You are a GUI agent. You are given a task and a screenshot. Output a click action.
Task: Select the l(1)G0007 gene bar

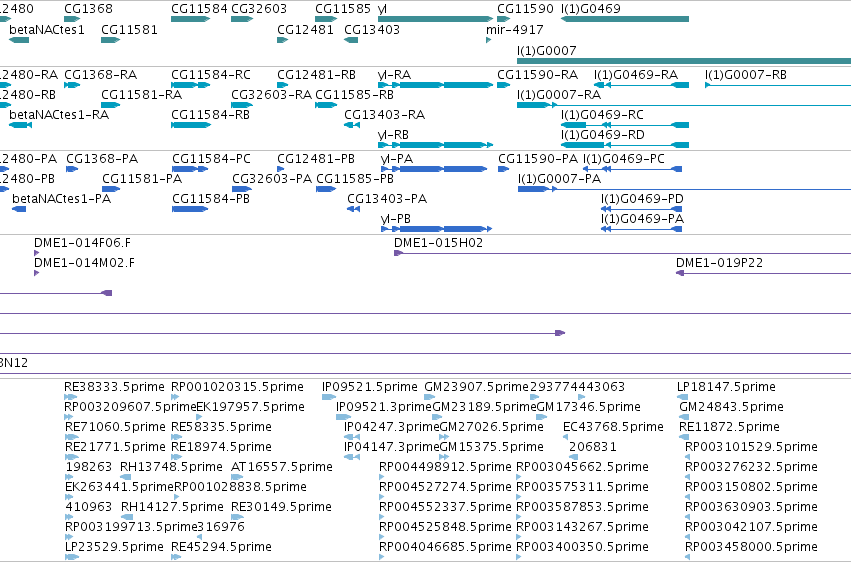(684, 61)
